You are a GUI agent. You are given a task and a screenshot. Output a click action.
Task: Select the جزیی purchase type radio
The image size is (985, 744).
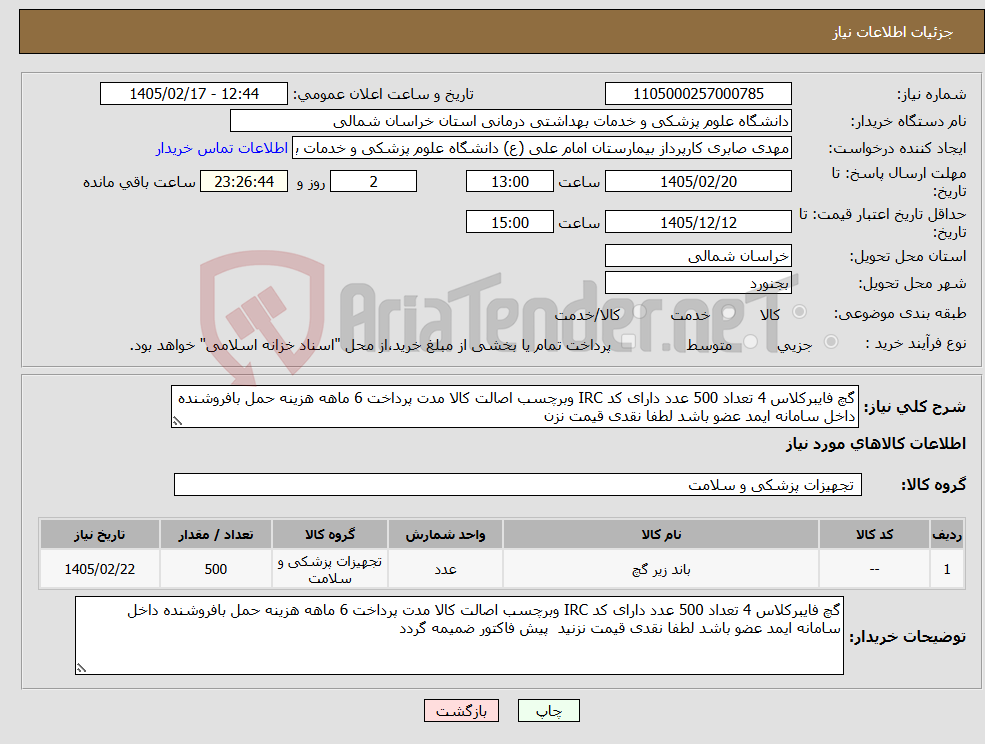[x=831, y=342]
